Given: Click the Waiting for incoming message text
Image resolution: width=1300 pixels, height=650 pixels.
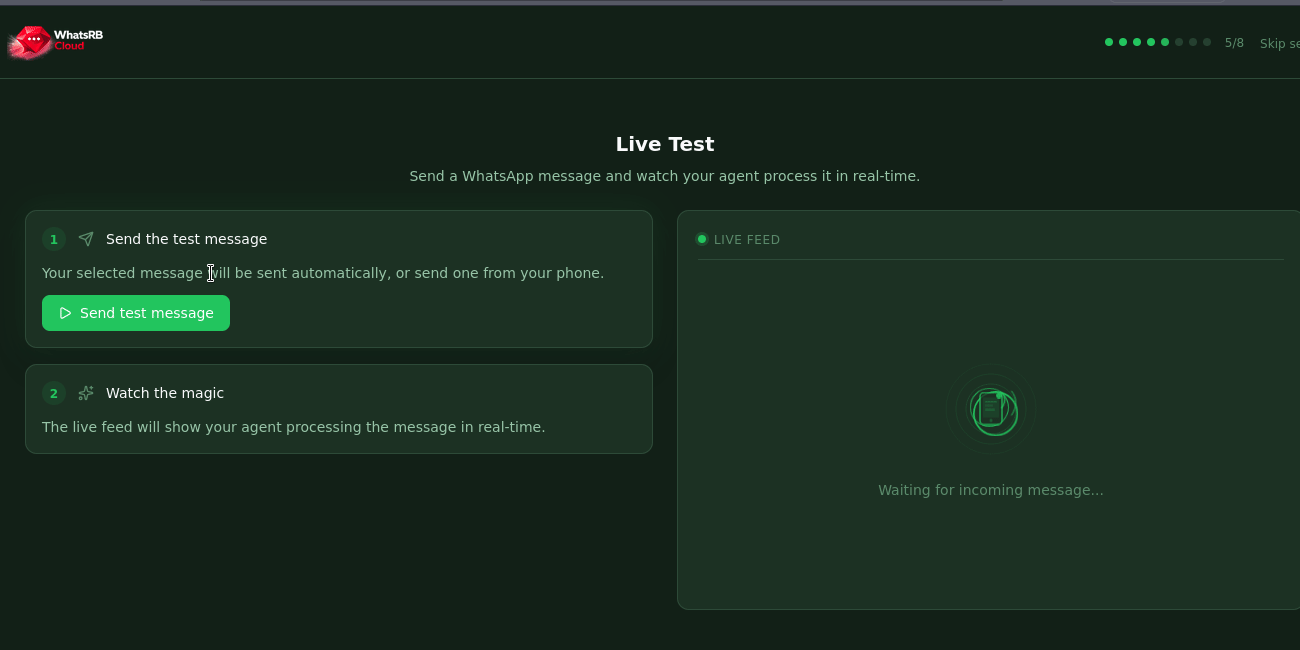Looking at the screenshot, I should point(991,490).
